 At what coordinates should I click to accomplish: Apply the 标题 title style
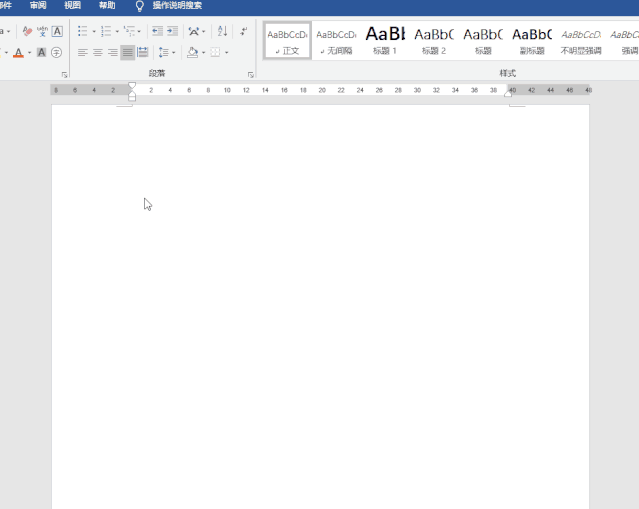click(x=483, y=41)
